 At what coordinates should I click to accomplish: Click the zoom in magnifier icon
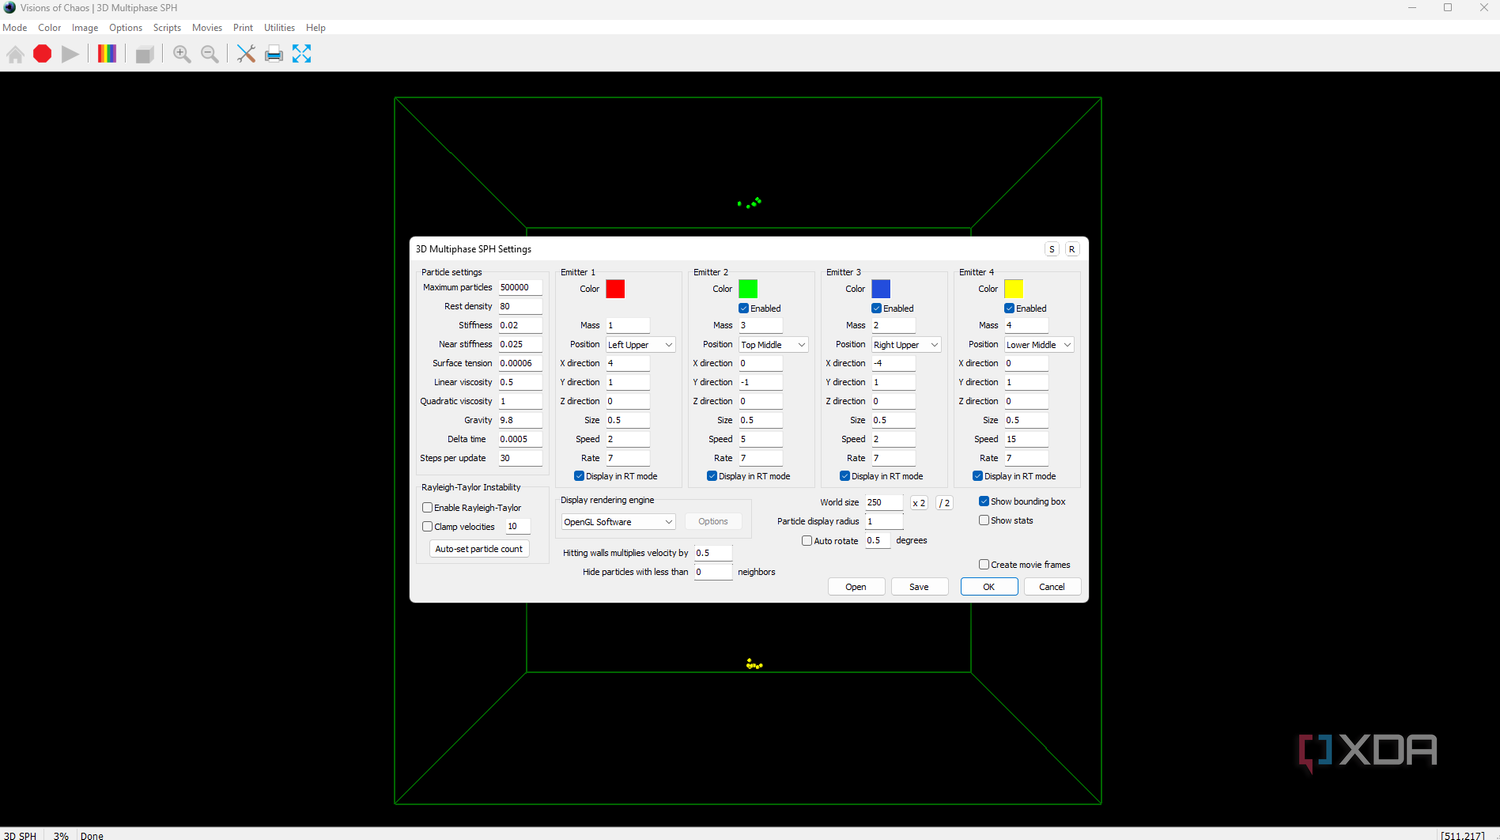(182, 54)
